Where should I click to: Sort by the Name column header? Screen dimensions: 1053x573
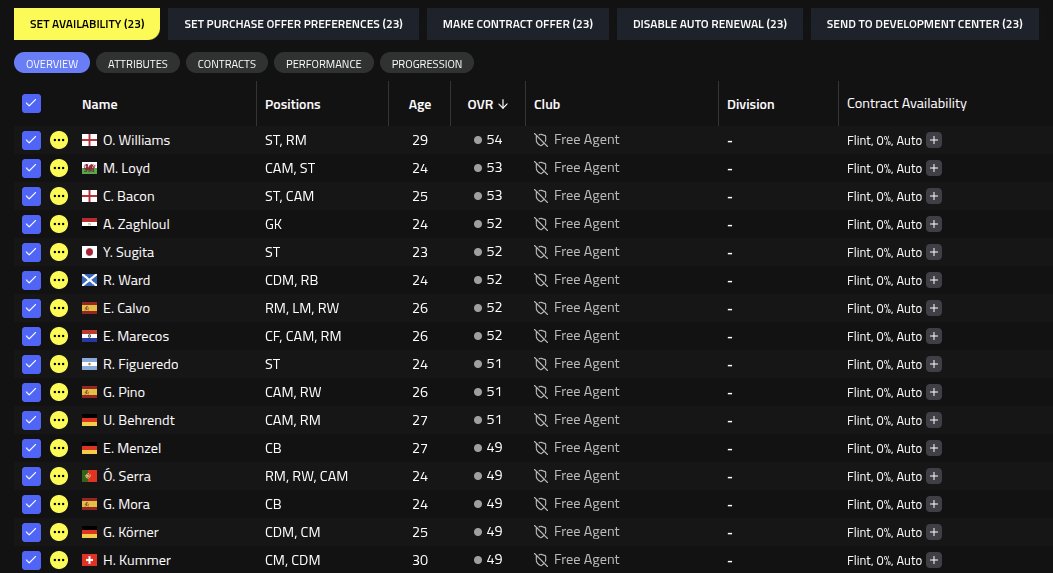(99, 104)
